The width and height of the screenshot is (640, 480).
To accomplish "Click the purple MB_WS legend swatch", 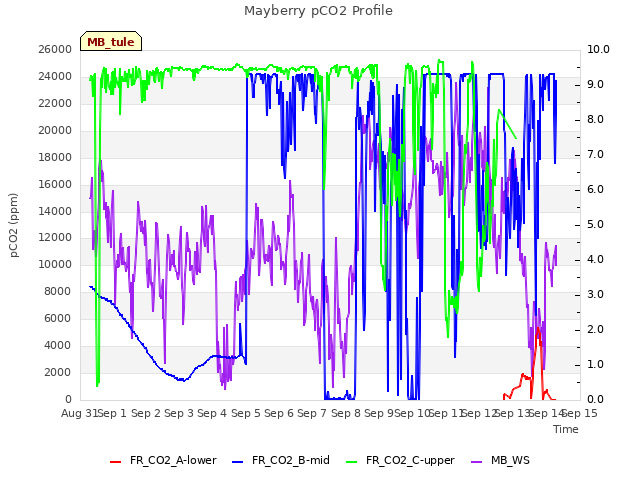I will coord(476,462).
